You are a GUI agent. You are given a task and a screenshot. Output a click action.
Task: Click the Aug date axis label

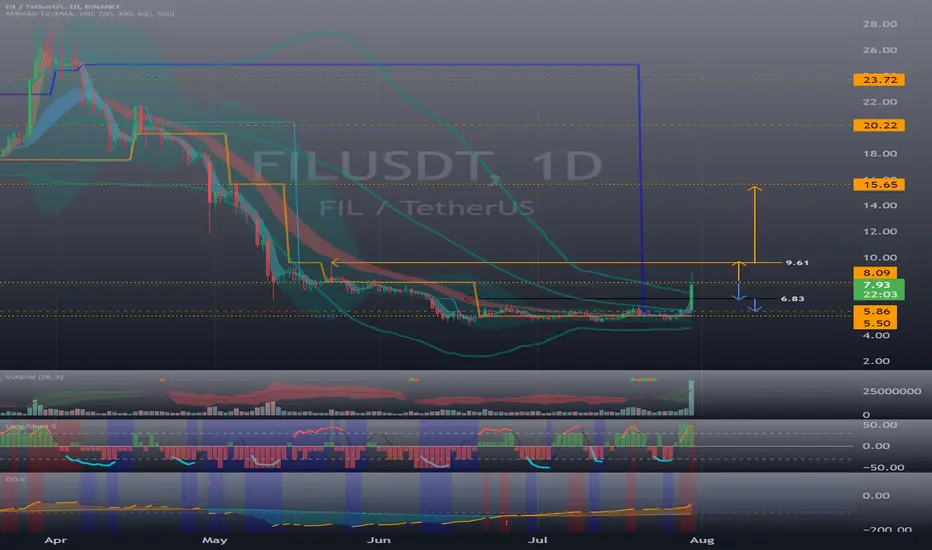[702, 540]
